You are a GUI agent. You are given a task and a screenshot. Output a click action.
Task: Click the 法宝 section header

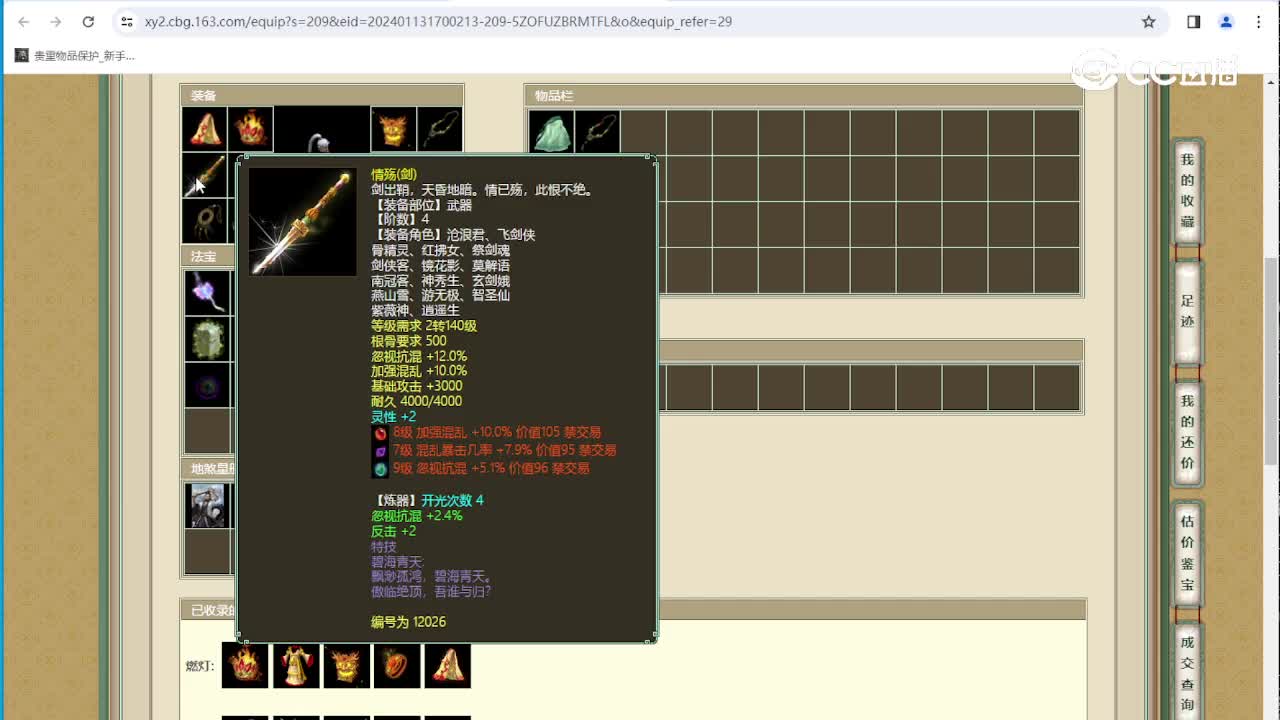(209, 257)
